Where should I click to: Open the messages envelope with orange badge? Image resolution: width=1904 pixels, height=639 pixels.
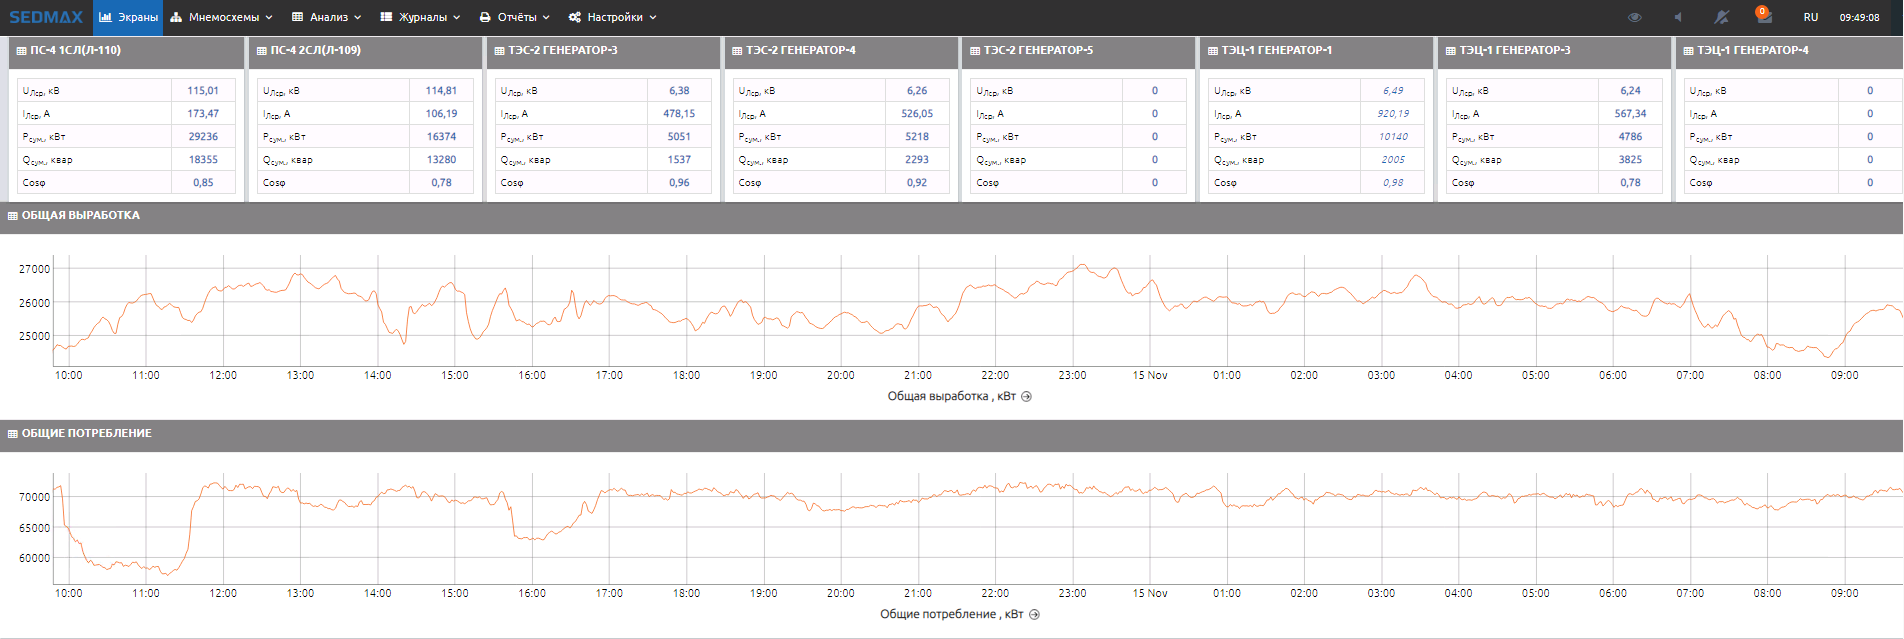[1763, 17]
